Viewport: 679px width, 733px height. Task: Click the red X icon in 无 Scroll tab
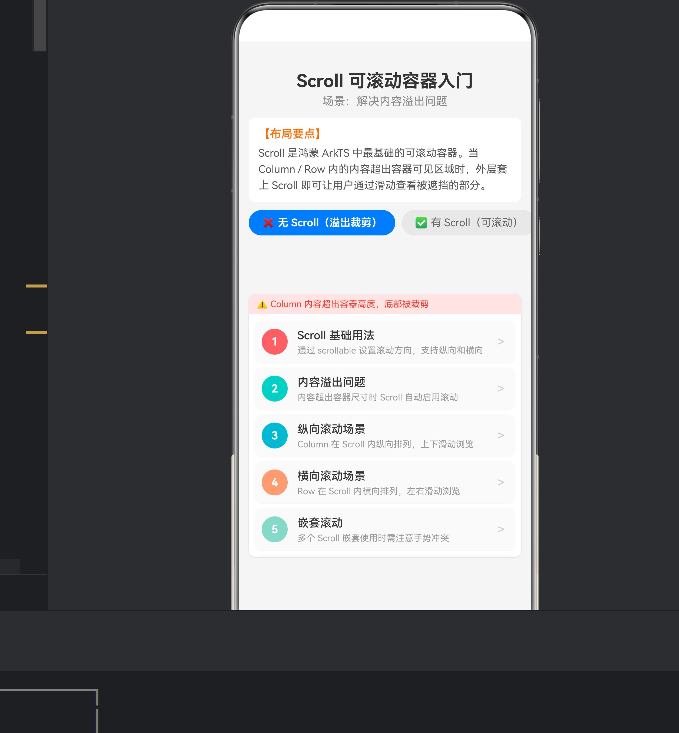tap(268, 223)
